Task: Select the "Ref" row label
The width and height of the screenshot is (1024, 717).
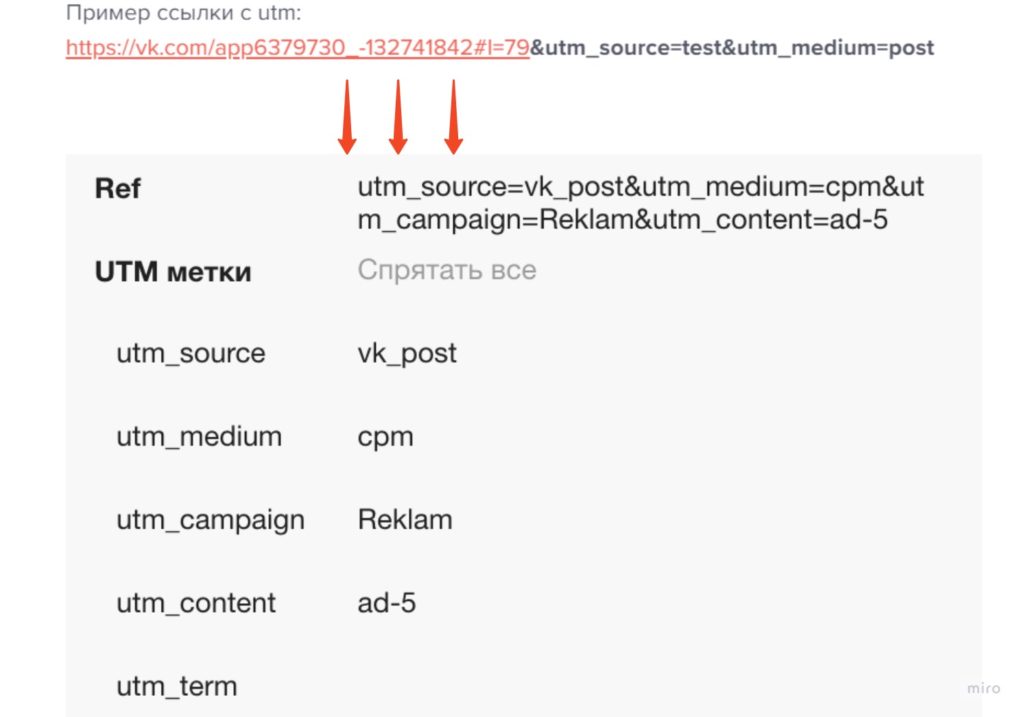Action: [118, 188]
